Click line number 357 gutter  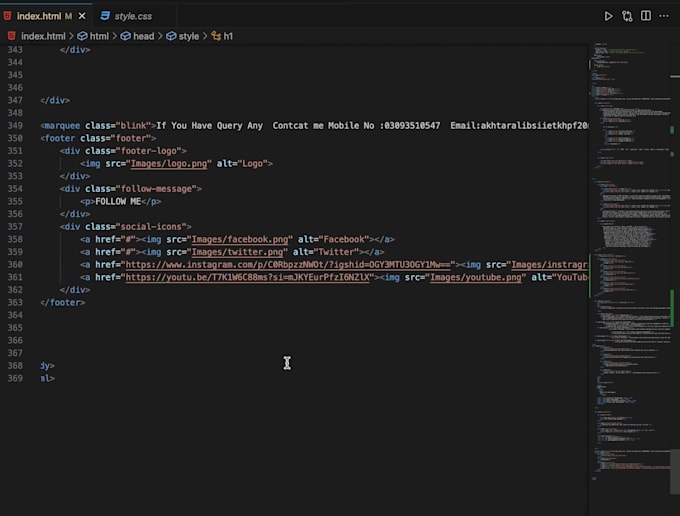click(x=15, y=227)
